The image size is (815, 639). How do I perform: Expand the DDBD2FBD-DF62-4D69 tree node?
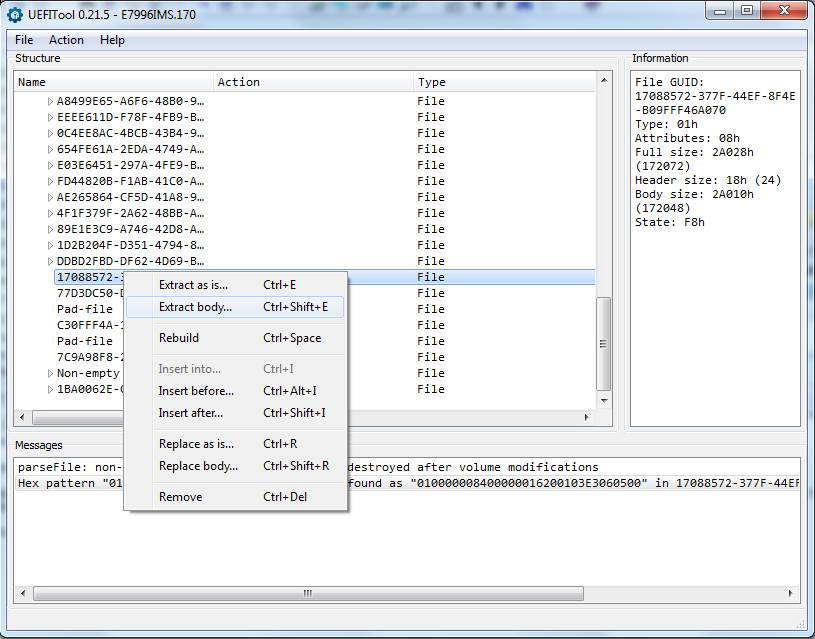click(x=50, y=261)
